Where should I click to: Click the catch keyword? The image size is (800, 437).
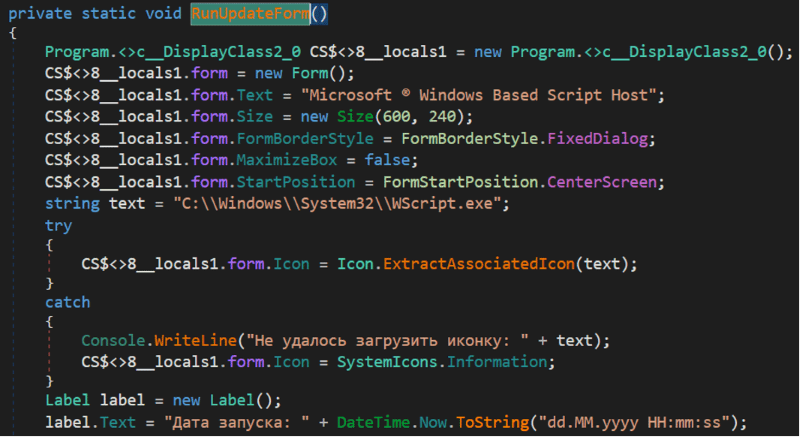pos(67,302)
